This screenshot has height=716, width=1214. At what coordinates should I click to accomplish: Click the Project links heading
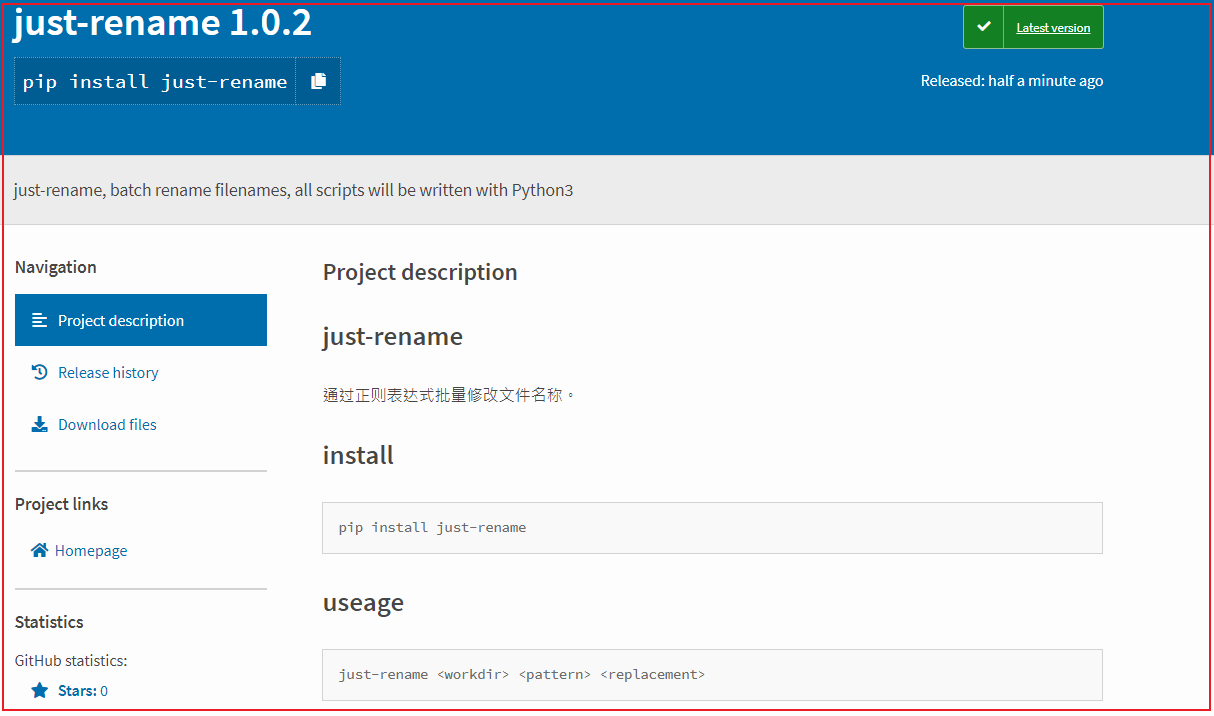(x=62, y=504)
